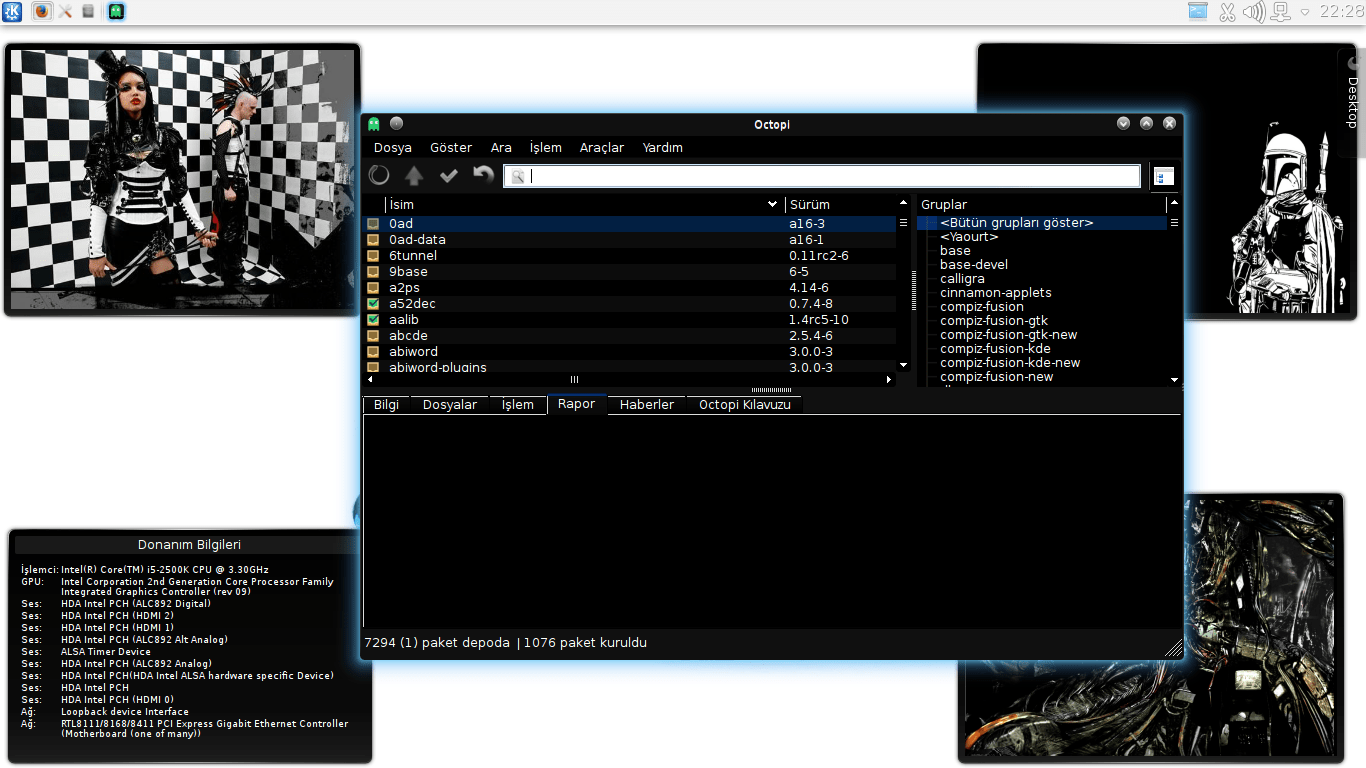The width and height of the screenshot is (1366, 768).
Task: Select the base-devel group
Action: coord(974,265)
